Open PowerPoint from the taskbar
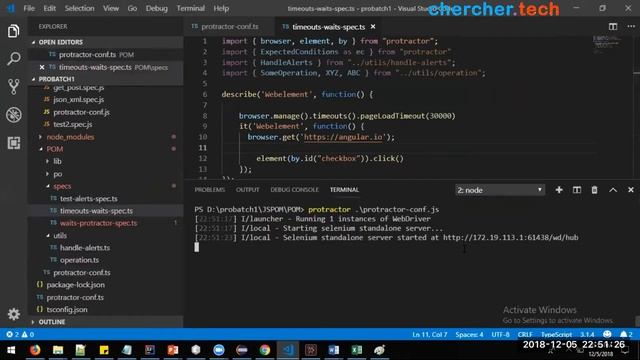Image resolution: width=640 pixels, height=360 pixels. tap(173, 350)
